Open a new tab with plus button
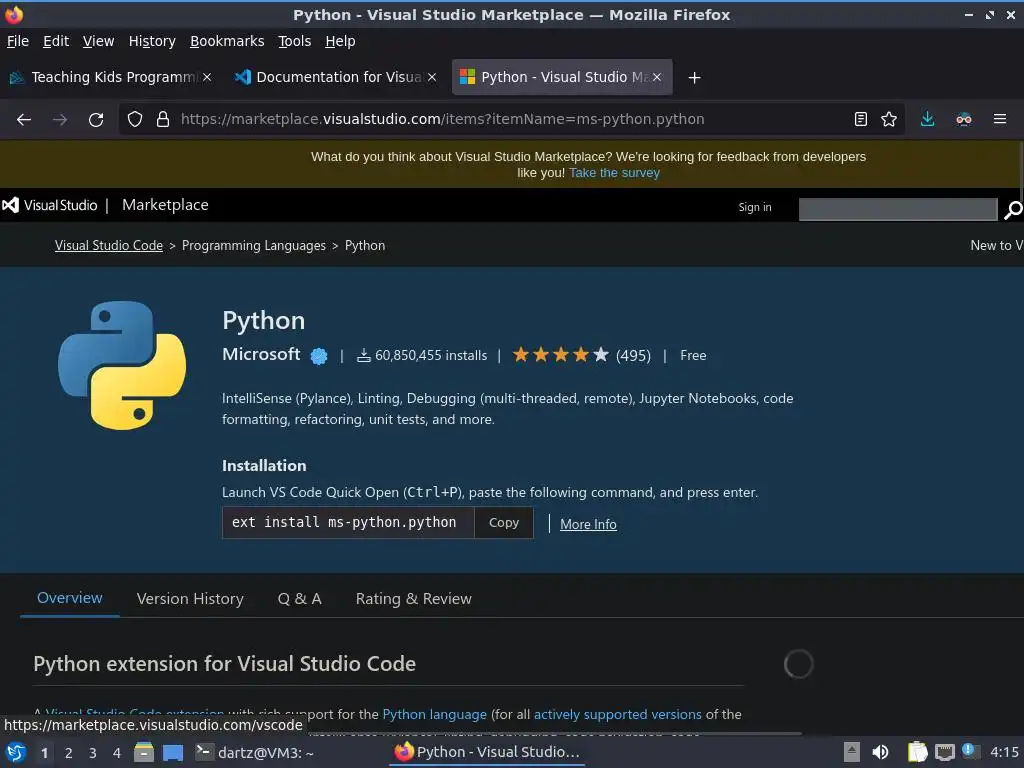This screenshot has height=768, width=1024. click(x=695, y=78)
